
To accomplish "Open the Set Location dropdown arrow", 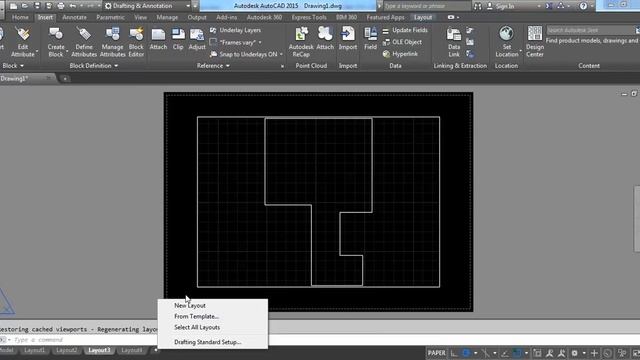I will point(521,51).
